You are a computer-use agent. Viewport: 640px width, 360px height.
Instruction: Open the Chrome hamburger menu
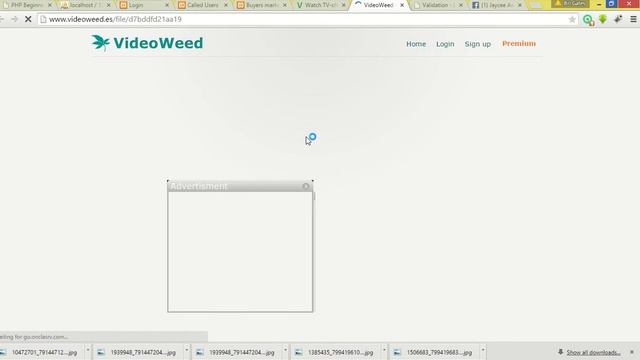tap(633, 19)
